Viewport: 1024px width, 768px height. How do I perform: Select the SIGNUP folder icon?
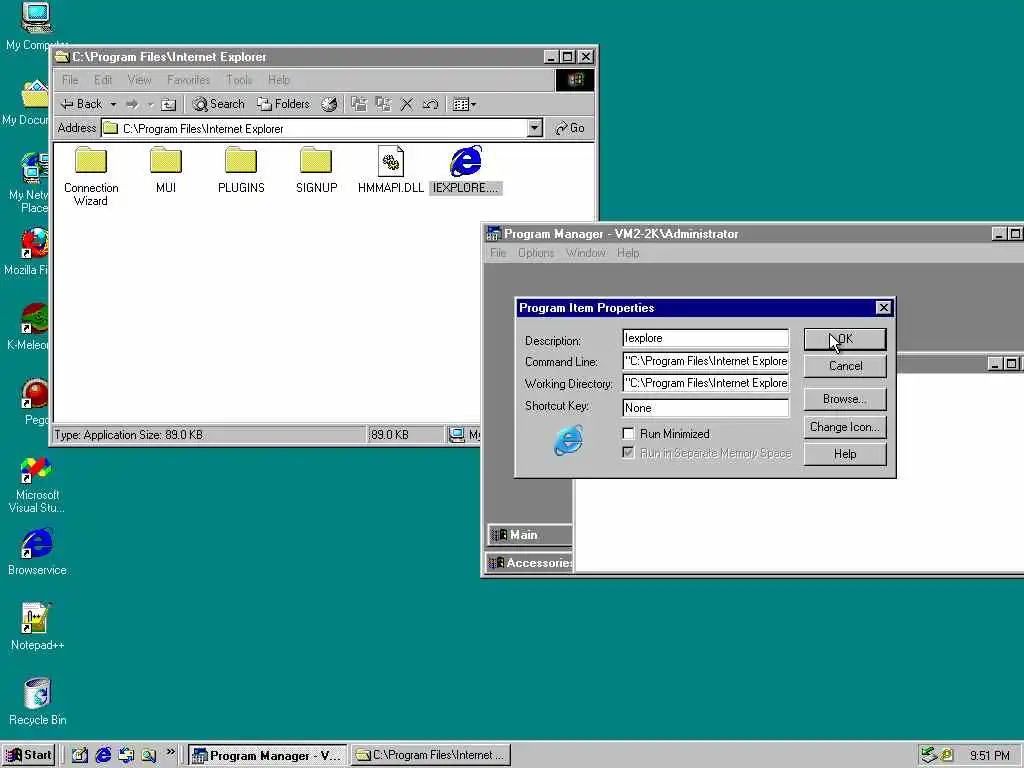[316, 161]
